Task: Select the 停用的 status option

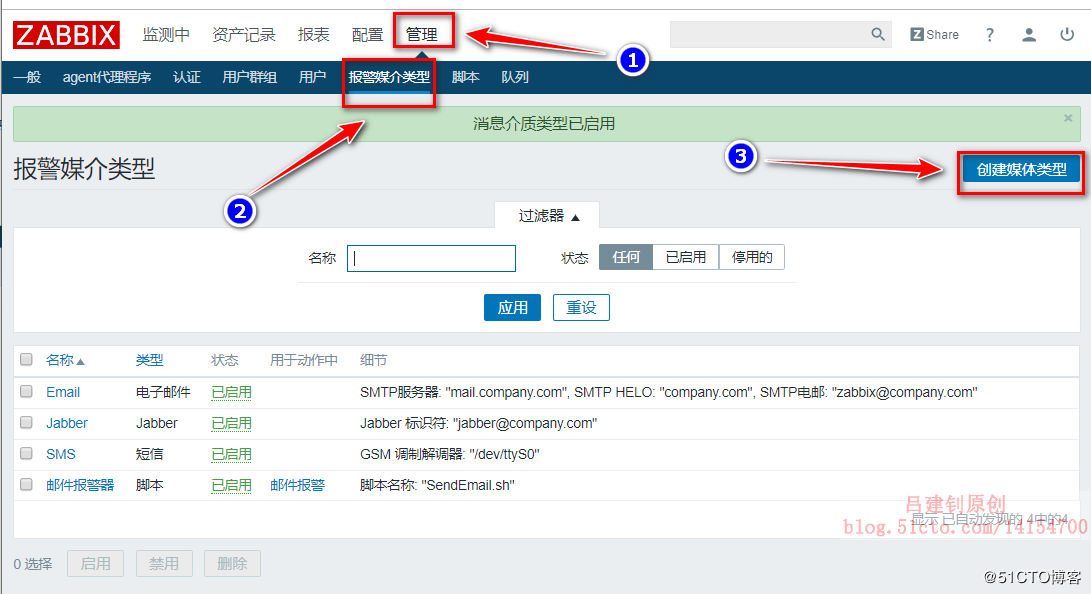Action: 751,257
